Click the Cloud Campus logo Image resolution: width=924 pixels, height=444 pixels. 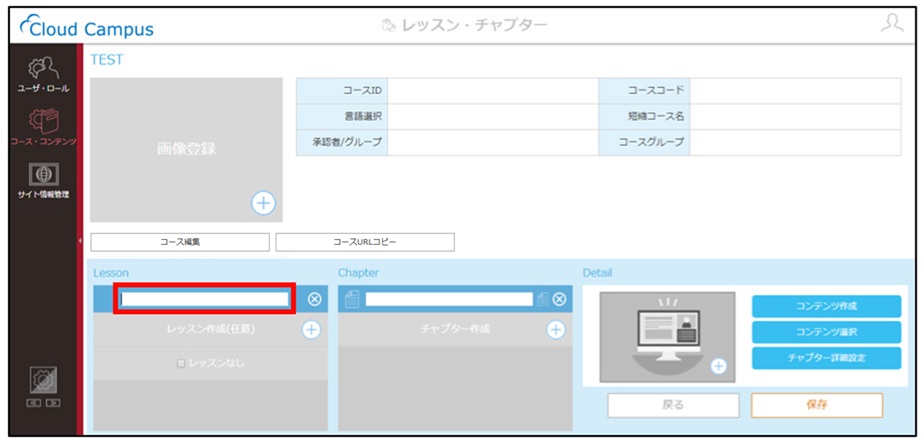pos(87,28)
